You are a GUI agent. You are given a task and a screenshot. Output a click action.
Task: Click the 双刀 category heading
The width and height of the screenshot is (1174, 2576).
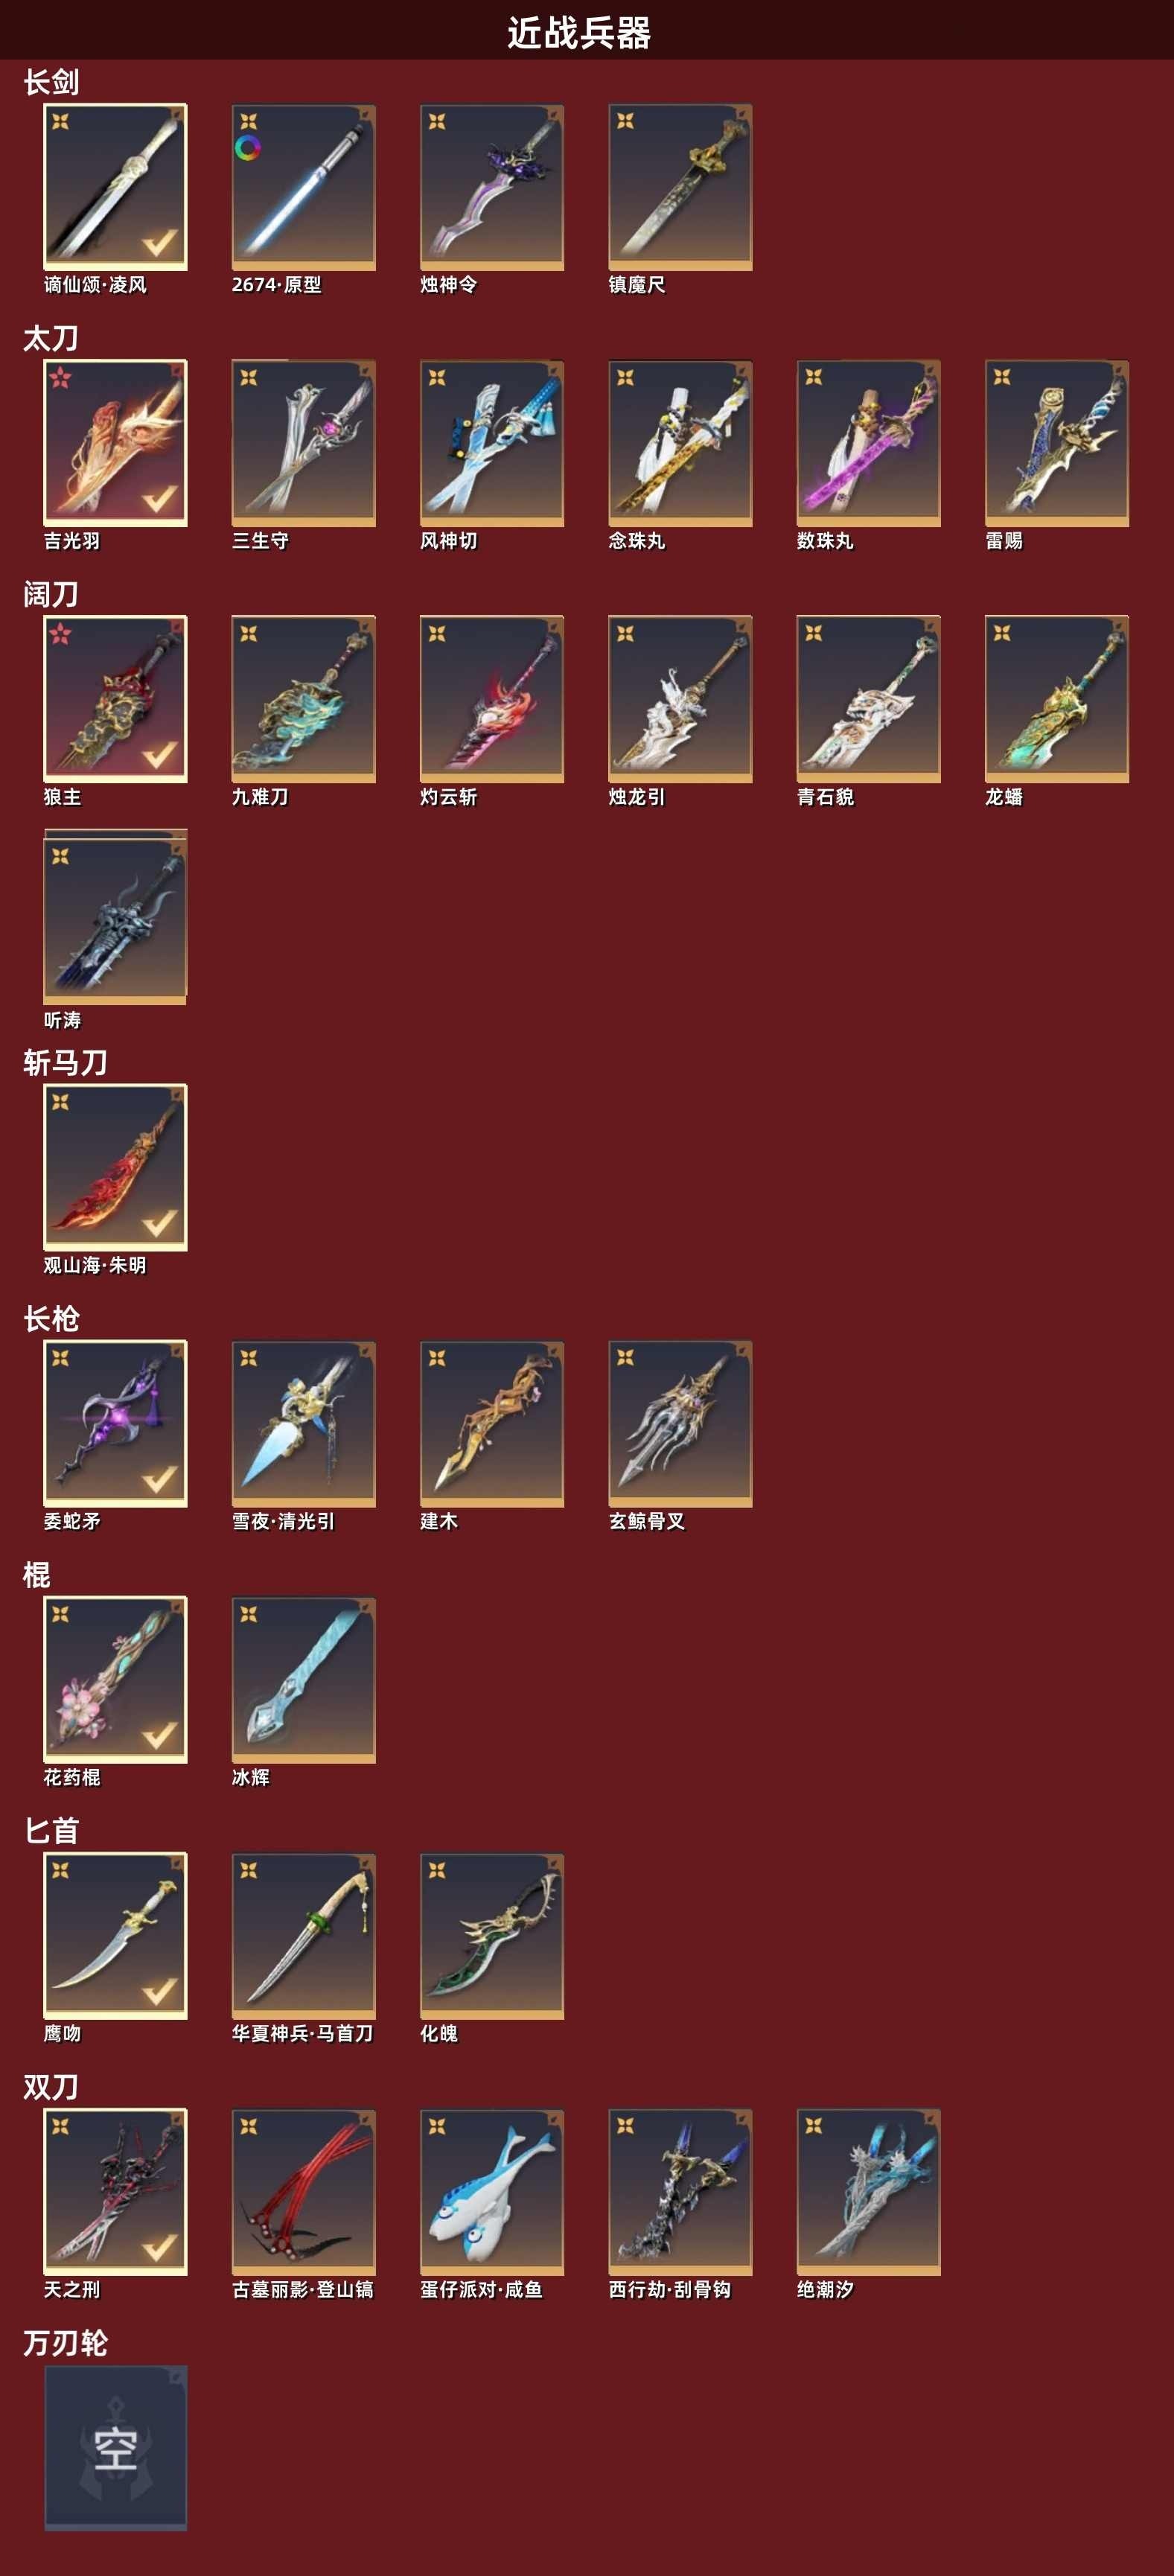click(x=51, y=2087)
